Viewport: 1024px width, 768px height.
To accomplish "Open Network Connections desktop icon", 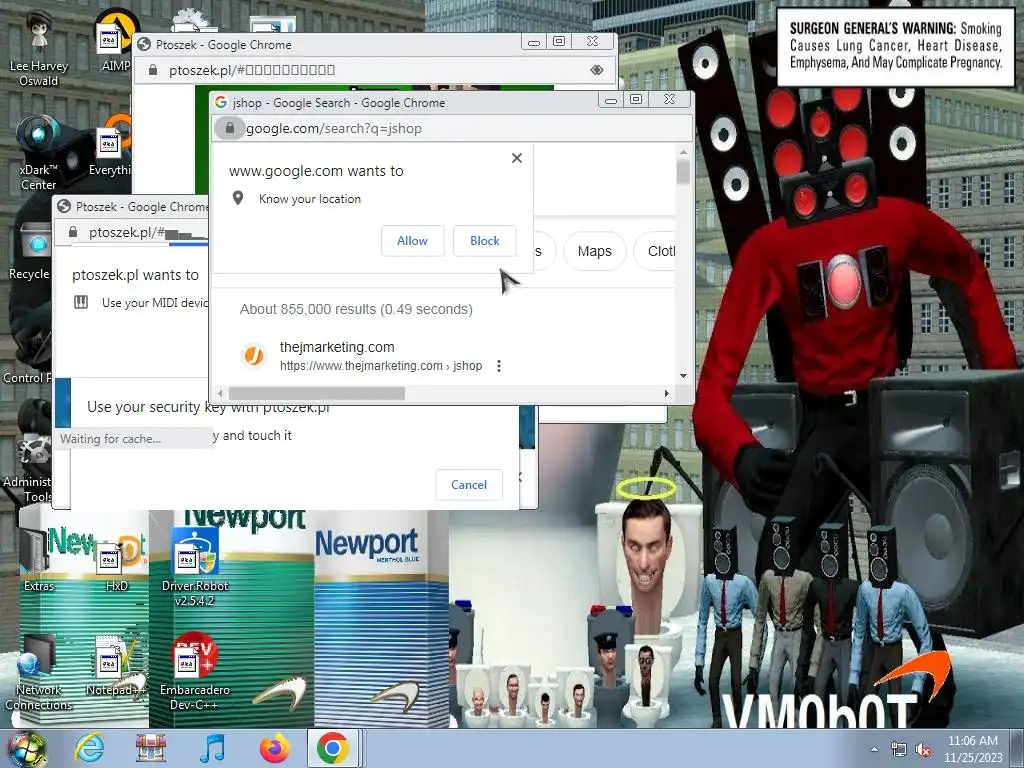I will point(39,673).
